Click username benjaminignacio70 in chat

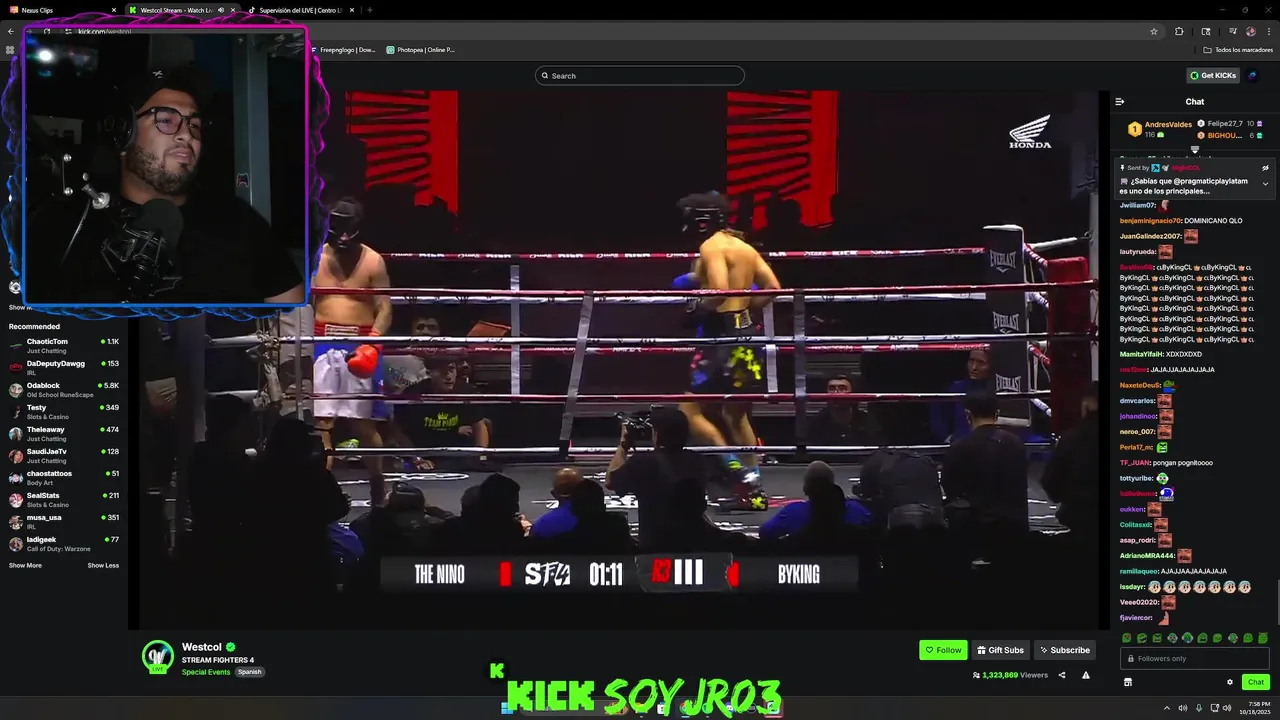1150,220
